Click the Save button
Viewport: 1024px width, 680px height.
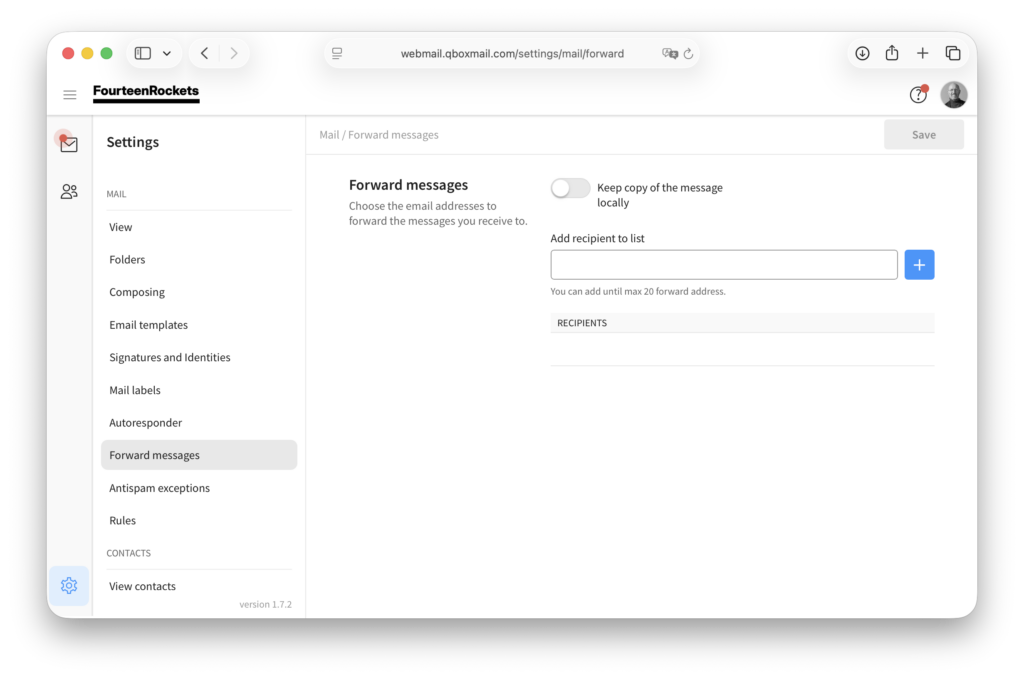pyautogui.click(x=923, y=135)
